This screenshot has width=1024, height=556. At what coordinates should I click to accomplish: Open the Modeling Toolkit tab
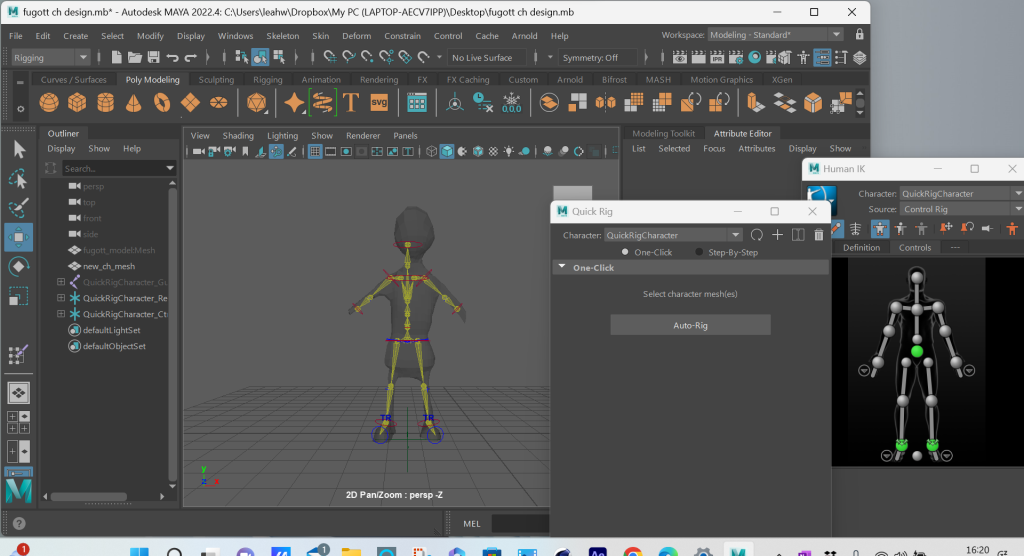pos(664,133)
